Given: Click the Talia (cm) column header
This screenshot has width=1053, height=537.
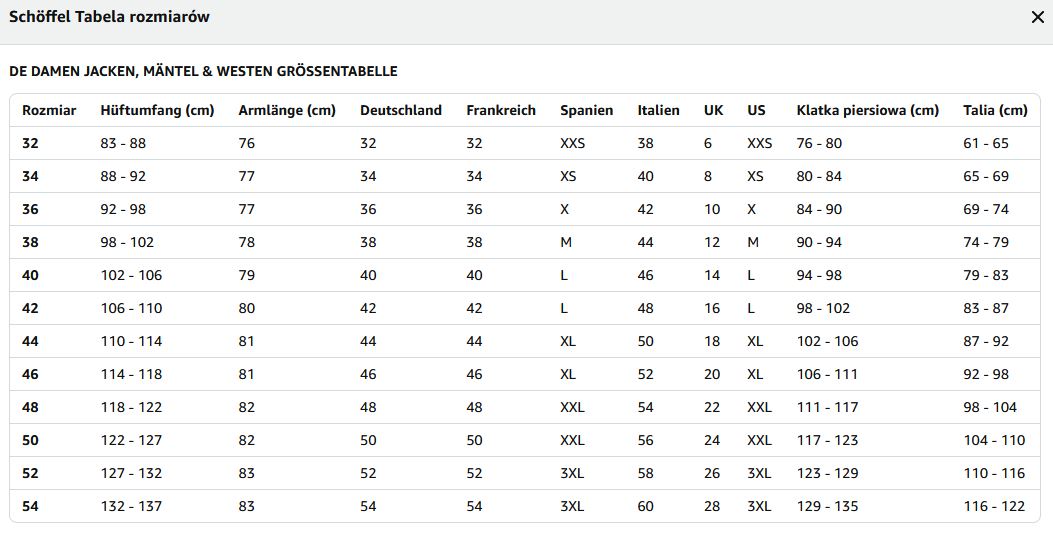Looking at the screenshot, I should click(995, 110).
